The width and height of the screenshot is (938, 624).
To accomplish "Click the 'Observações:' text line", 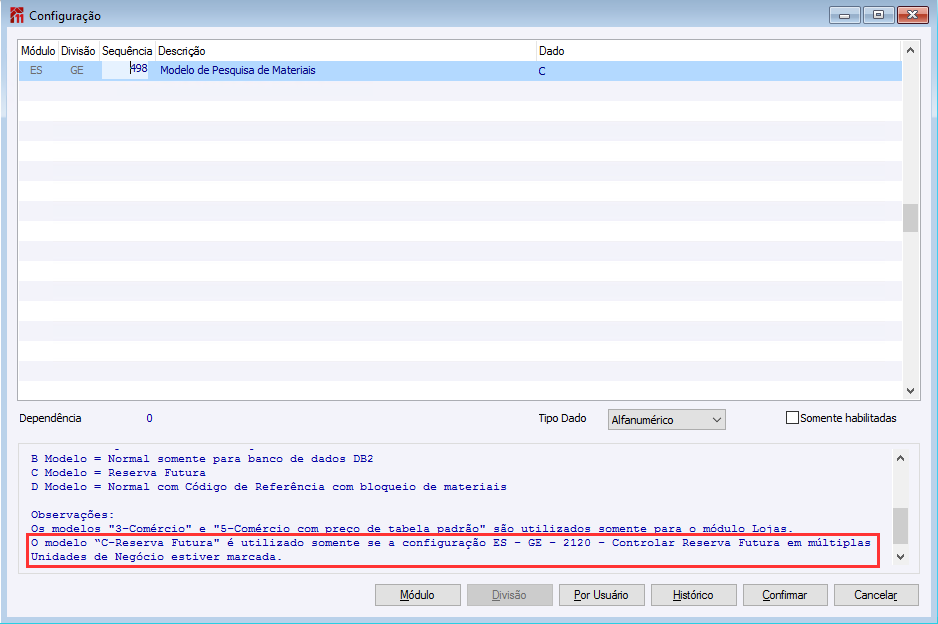I will 72,515.
